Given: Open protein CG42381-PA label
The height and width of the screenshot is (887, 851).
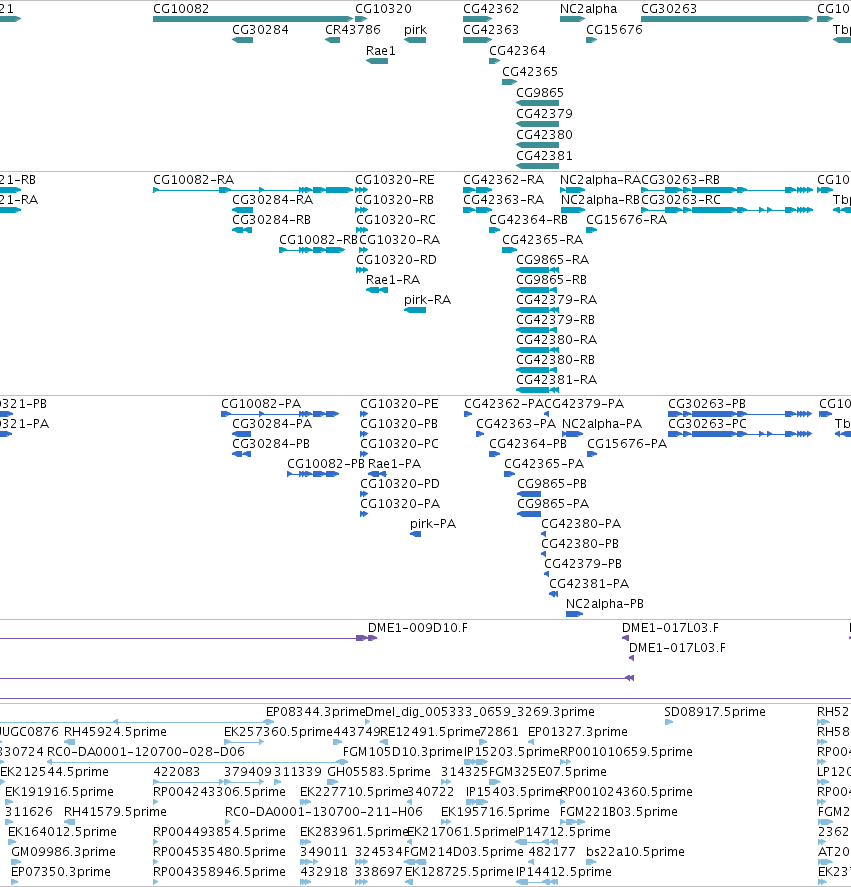Looking at the screenshot, I should (589, 583).
